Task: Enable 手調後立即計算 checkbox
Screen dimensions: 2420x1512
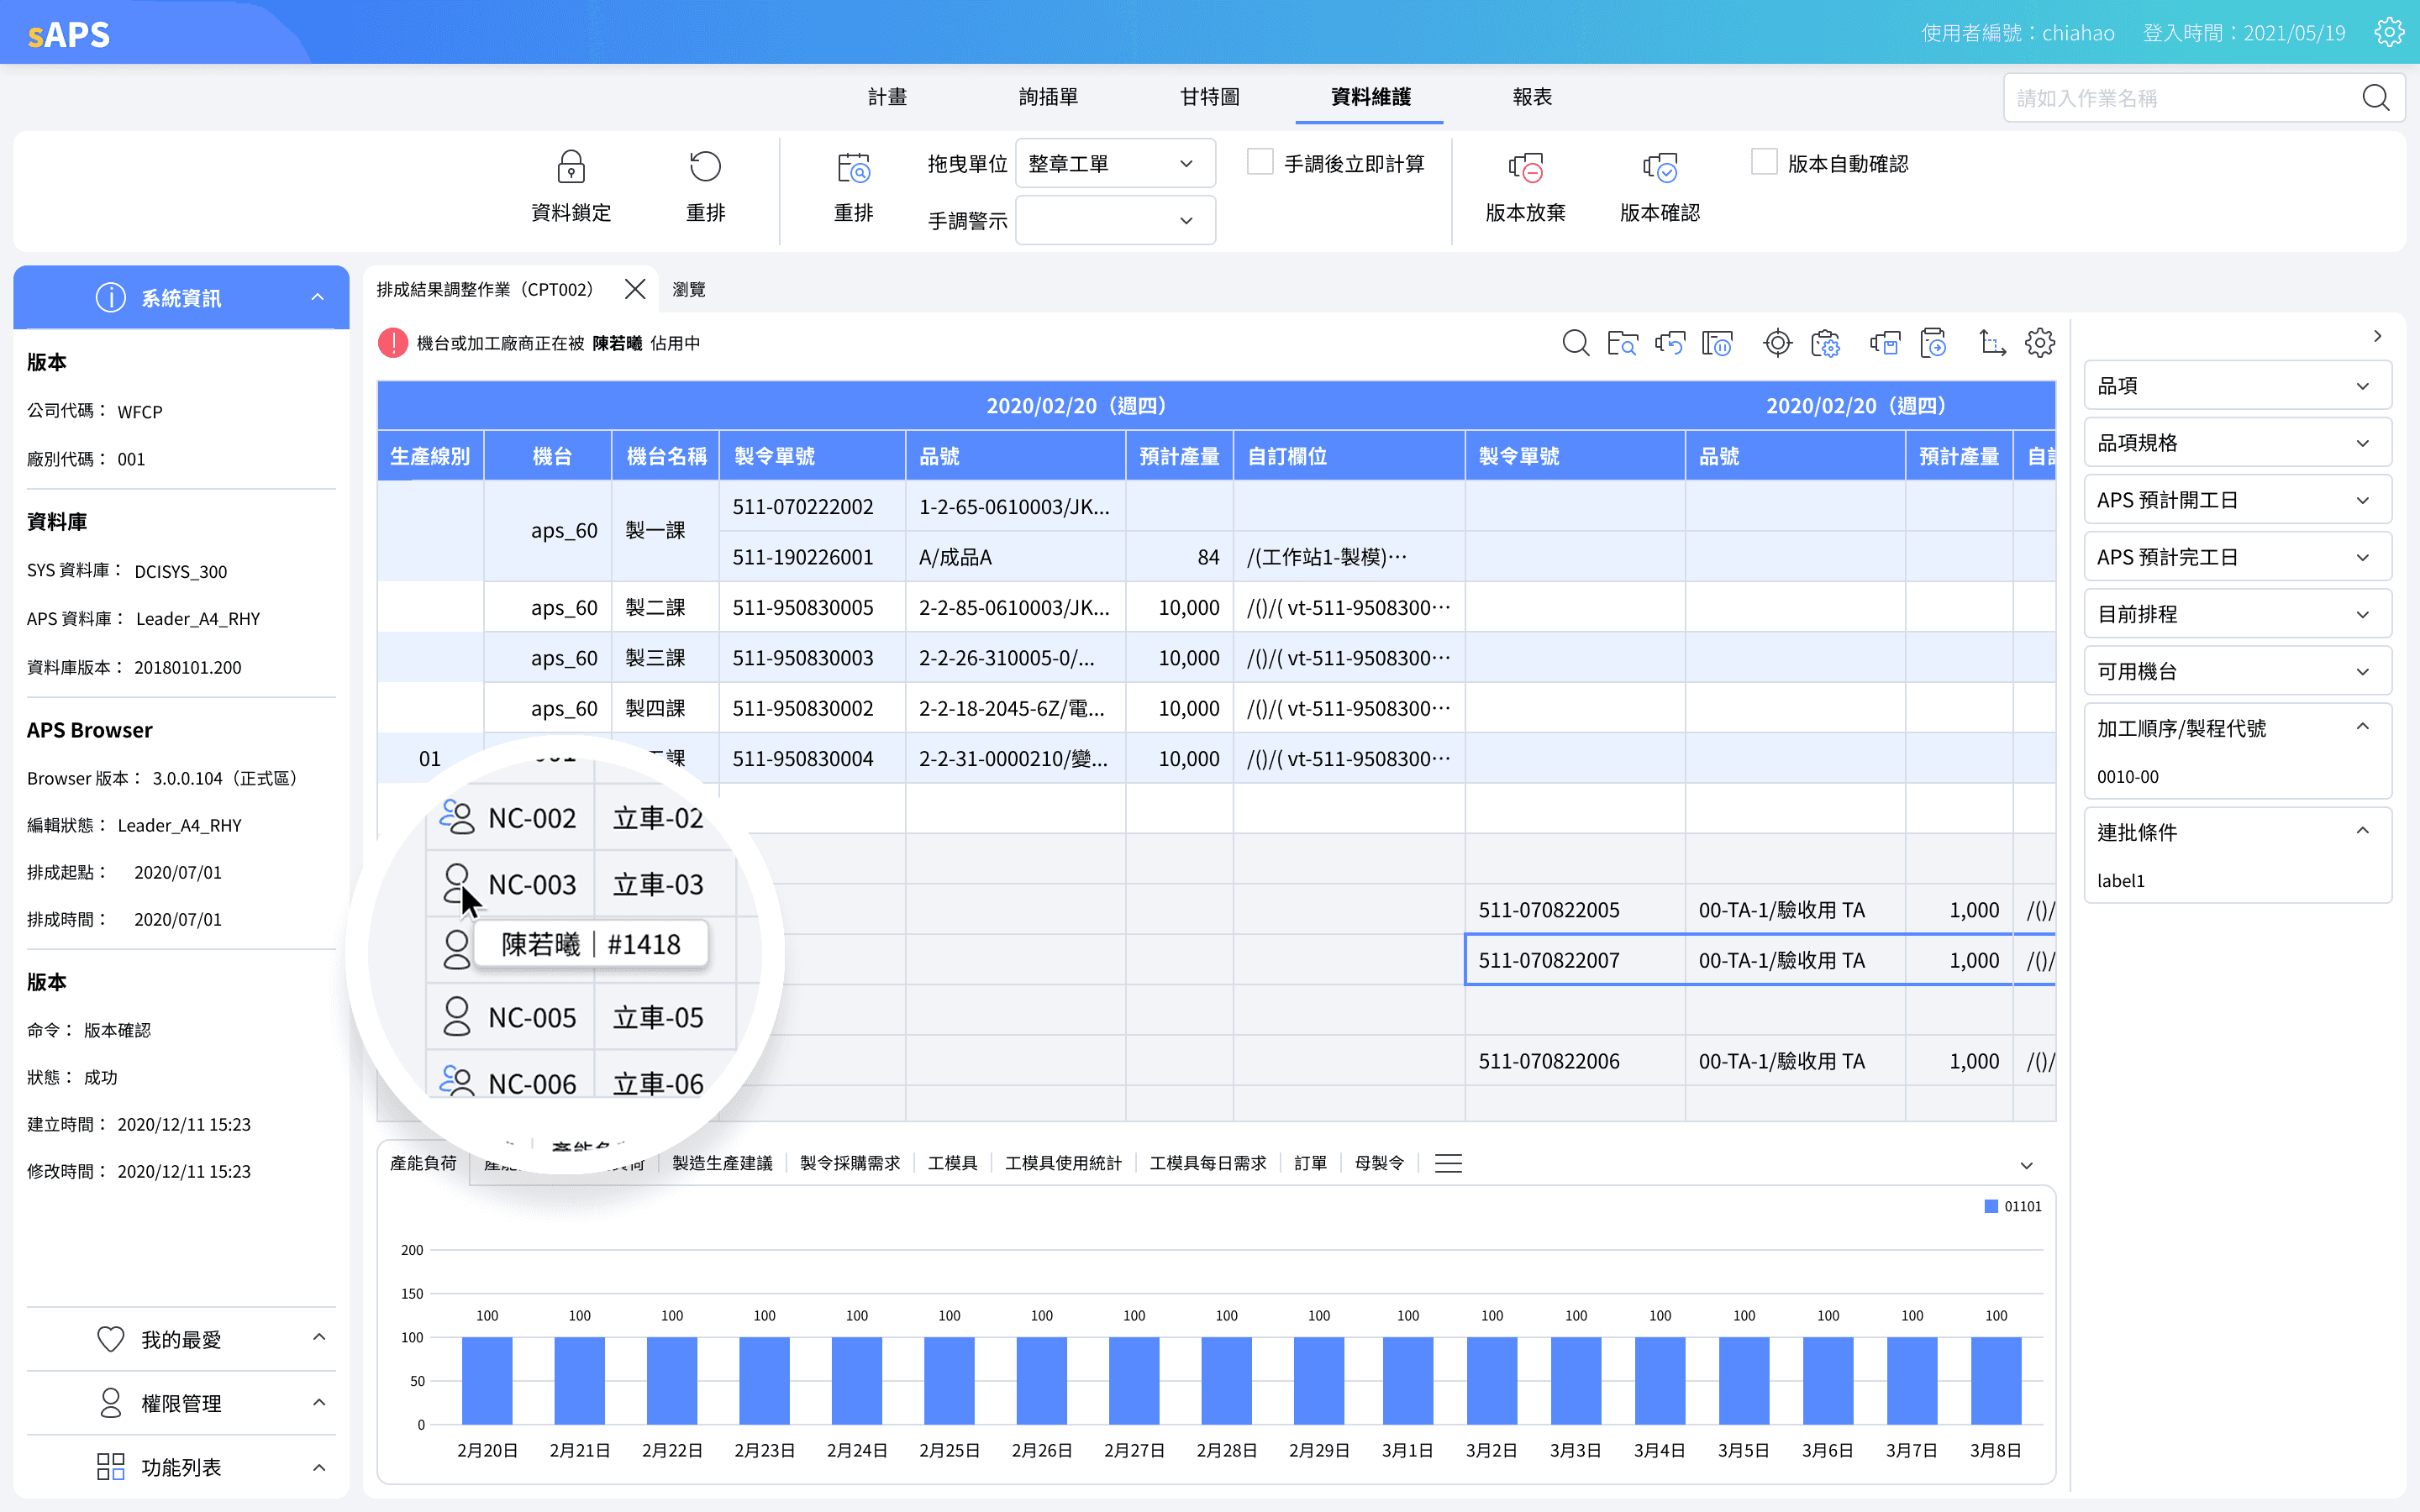Action: coord(1260,162)
